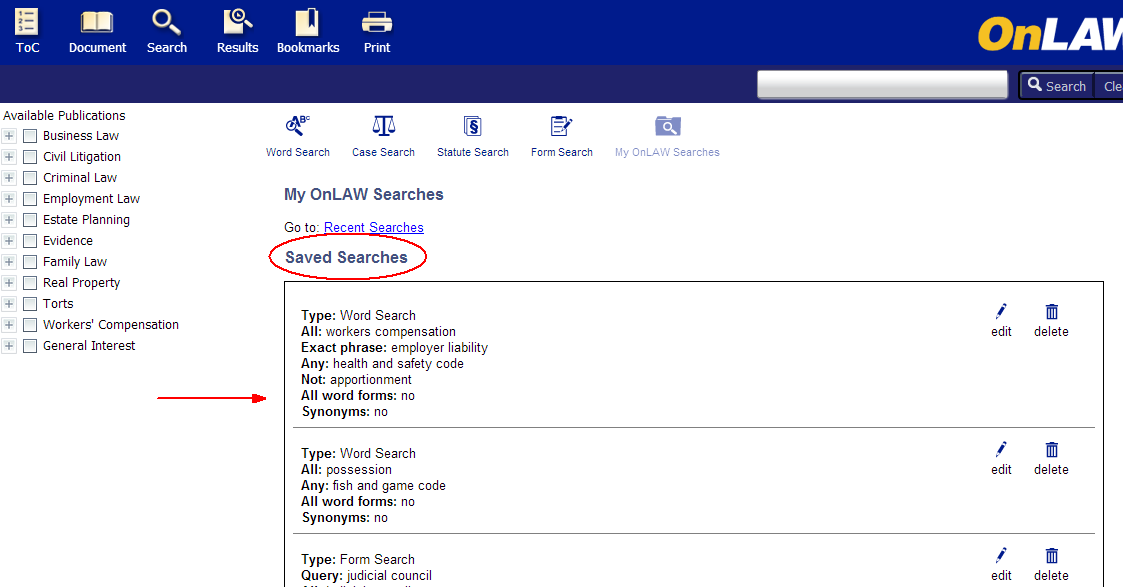
Task: Edit the possession saved search
Action: tap(1001, 459)
